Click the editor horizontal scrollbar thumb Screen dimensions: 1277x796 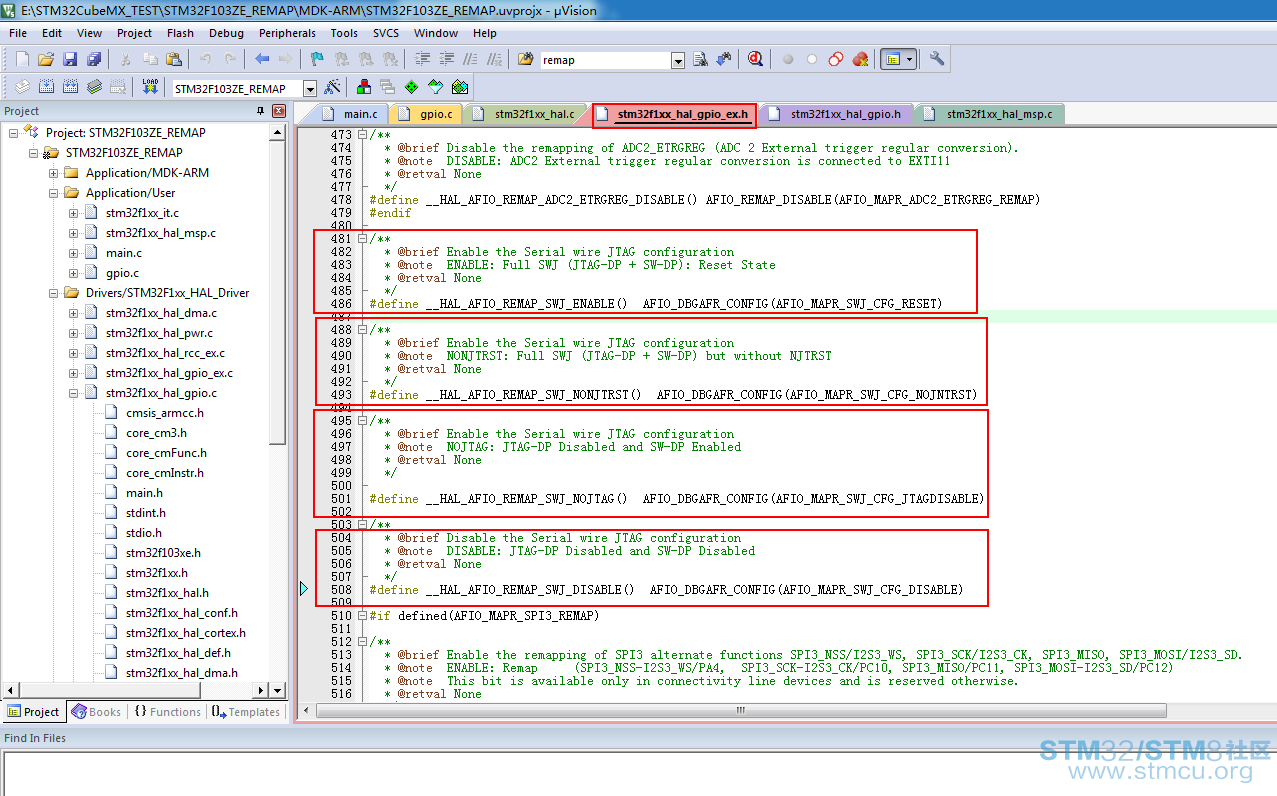coord(741,710)
